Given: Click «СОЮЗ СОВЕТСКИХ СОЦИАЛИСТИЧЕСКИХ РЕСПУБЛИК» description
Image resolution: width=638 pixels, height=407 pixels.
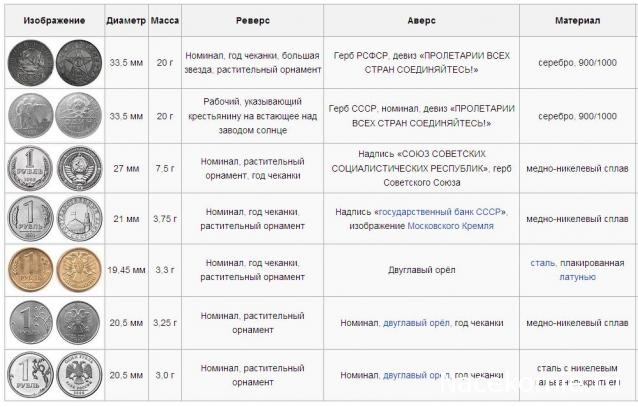Looking at the screenshot, I should (422, 168).
